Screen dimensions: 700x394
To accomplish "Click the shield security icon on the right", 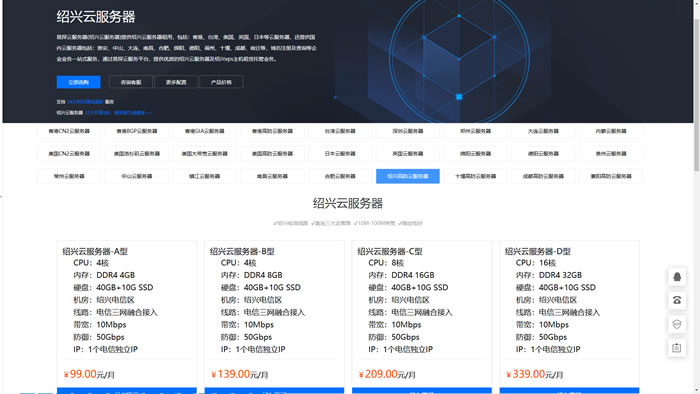I will pos(677,324).
